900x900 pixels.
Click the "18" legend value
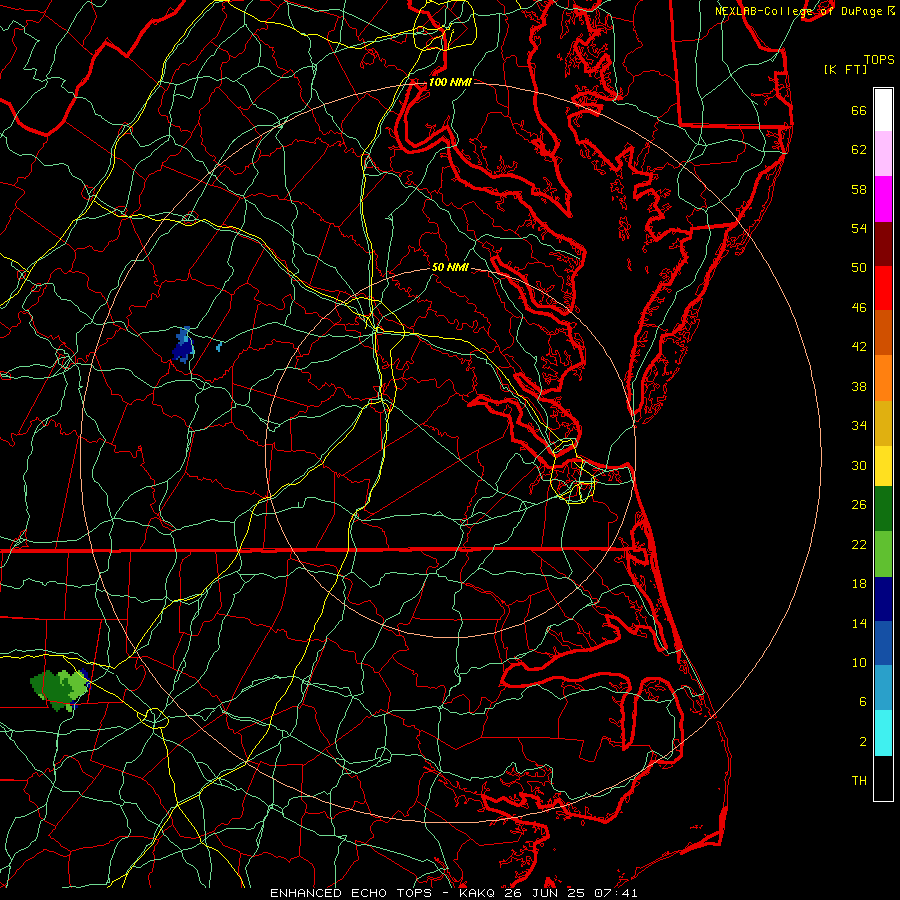coord(859,584)
